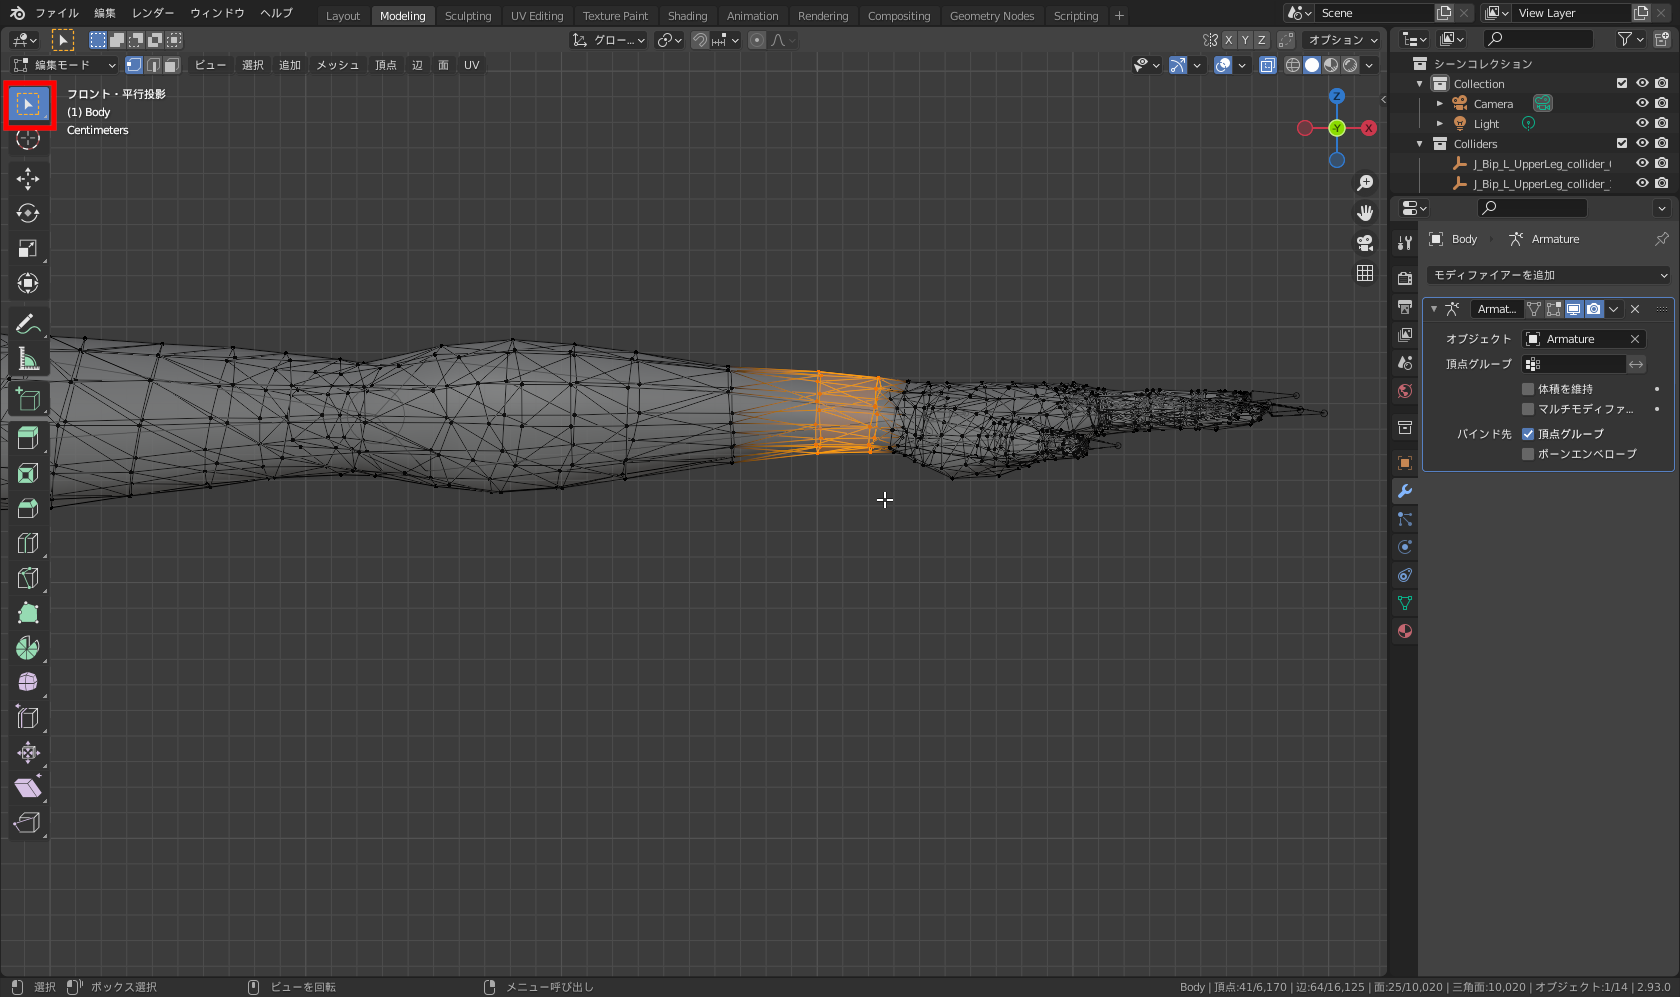
Task: Click the pan view hand icon
Action: (1365, 213)
